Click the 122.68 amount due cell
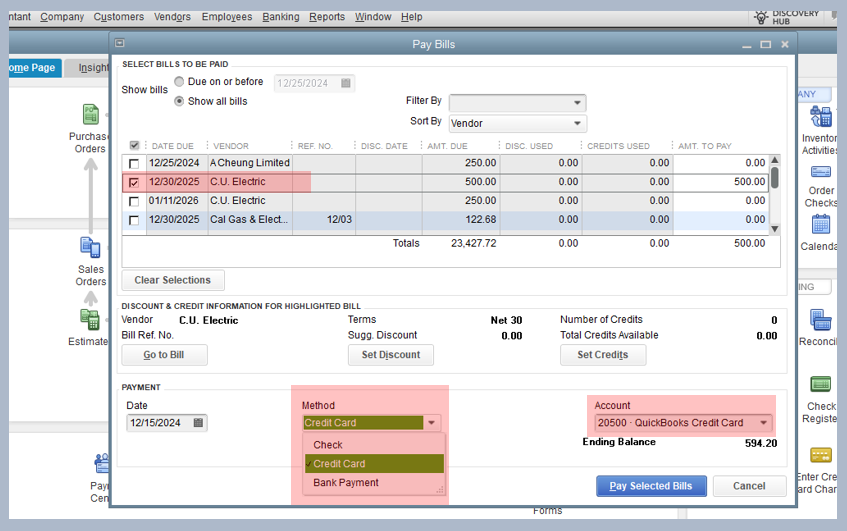847x531 pixels. click(x=460, y=220)
